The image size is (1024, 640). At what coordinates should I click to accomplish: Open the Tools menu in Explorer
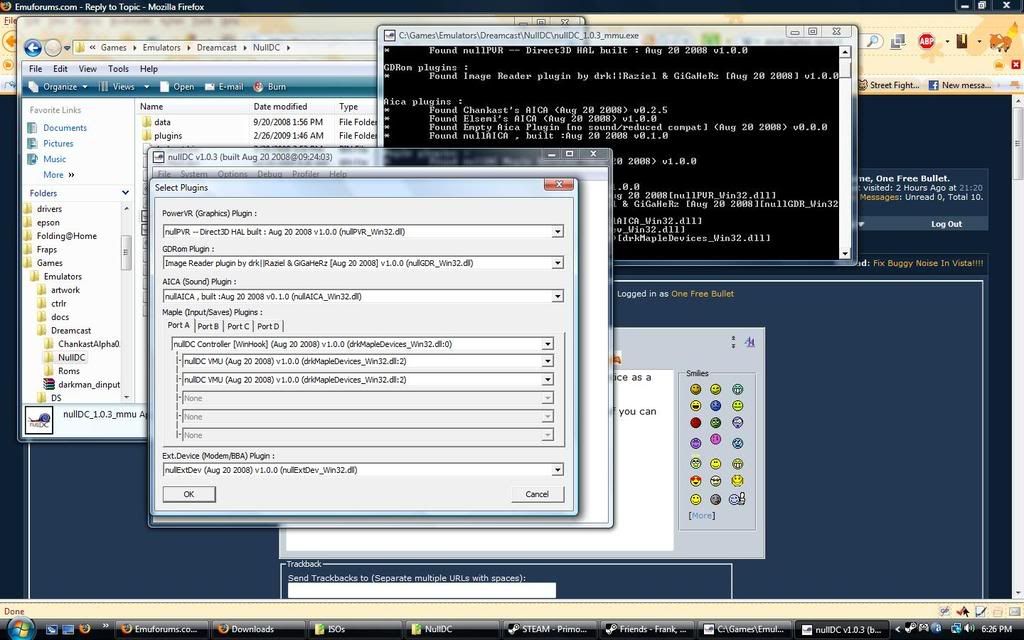[118, 69]
